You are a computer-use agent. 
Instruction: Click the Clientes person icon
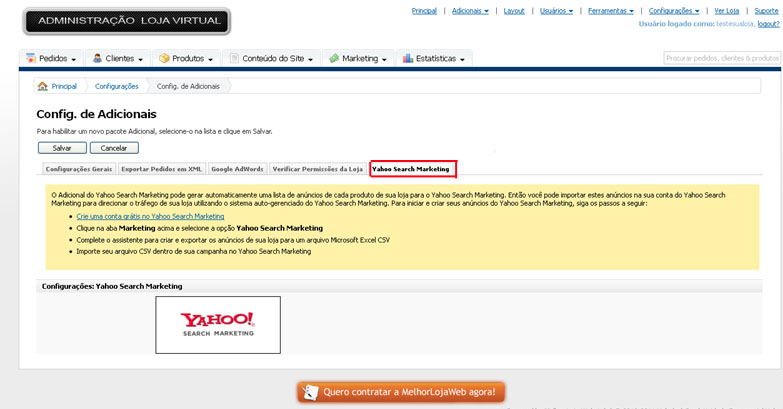click(x=97, y=58)
